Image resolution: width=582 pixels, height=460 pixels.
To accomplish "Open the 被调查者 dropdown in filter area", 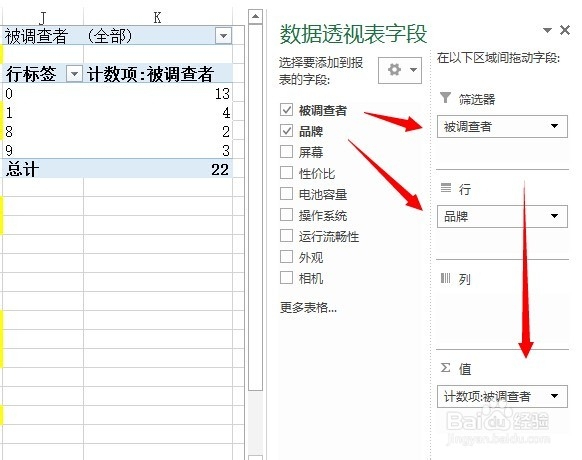I will pyautogui.click(x=554, y=126).
